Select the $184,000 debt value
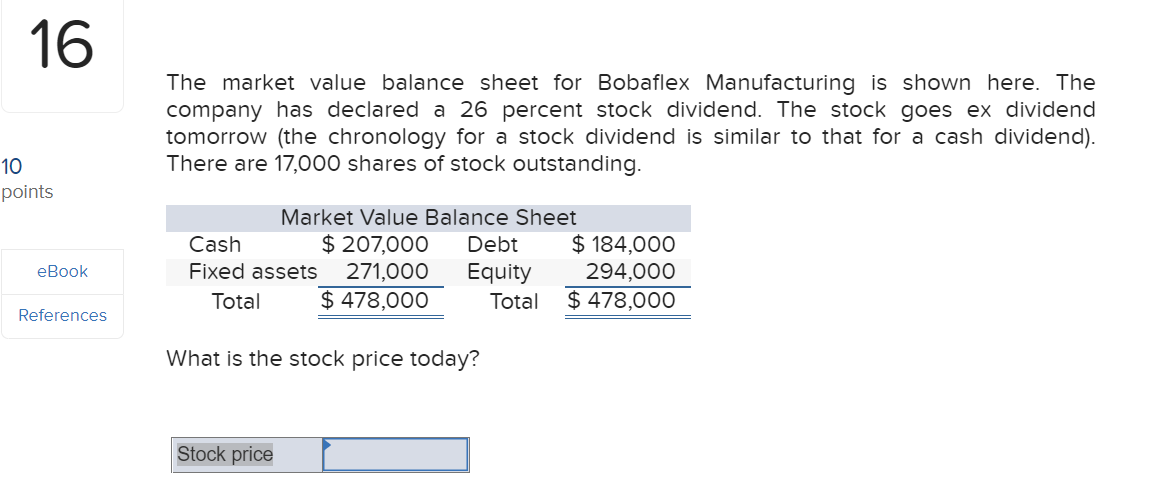The width and height of the screenshot is (1162, 486). (x=623, y=244)
